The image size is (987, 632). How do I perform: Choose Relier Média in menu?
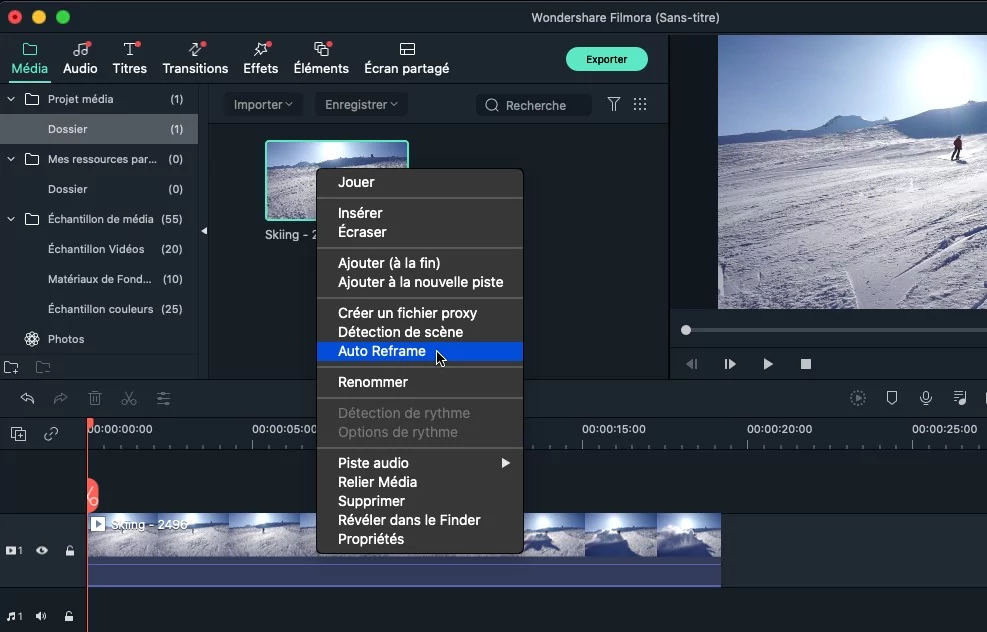click(420, 482)
